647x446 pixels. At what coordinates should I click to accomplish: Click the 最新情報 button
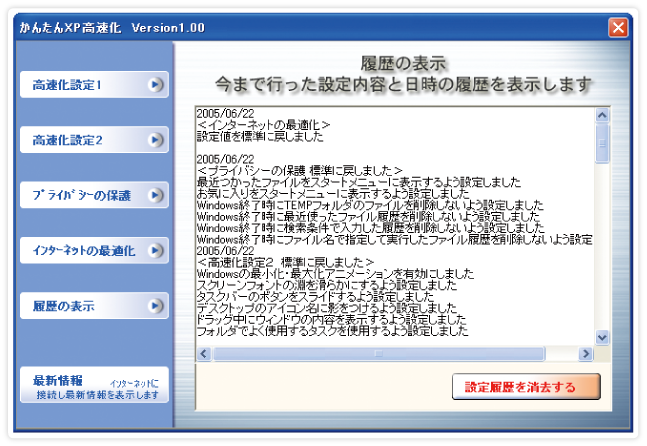point(94,385)
